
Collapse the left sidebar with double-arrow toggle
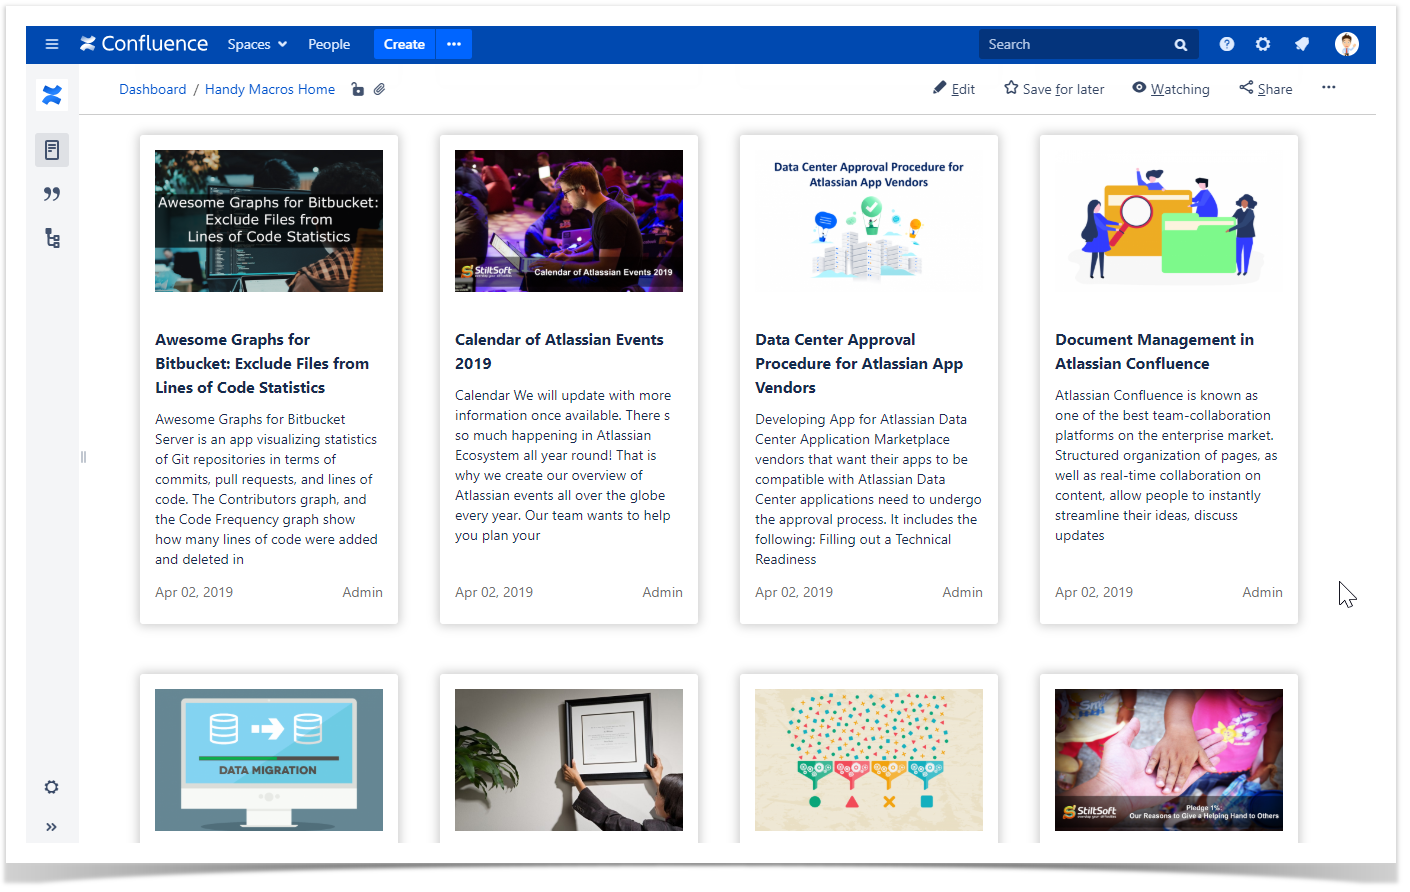[x=51, y=827]
